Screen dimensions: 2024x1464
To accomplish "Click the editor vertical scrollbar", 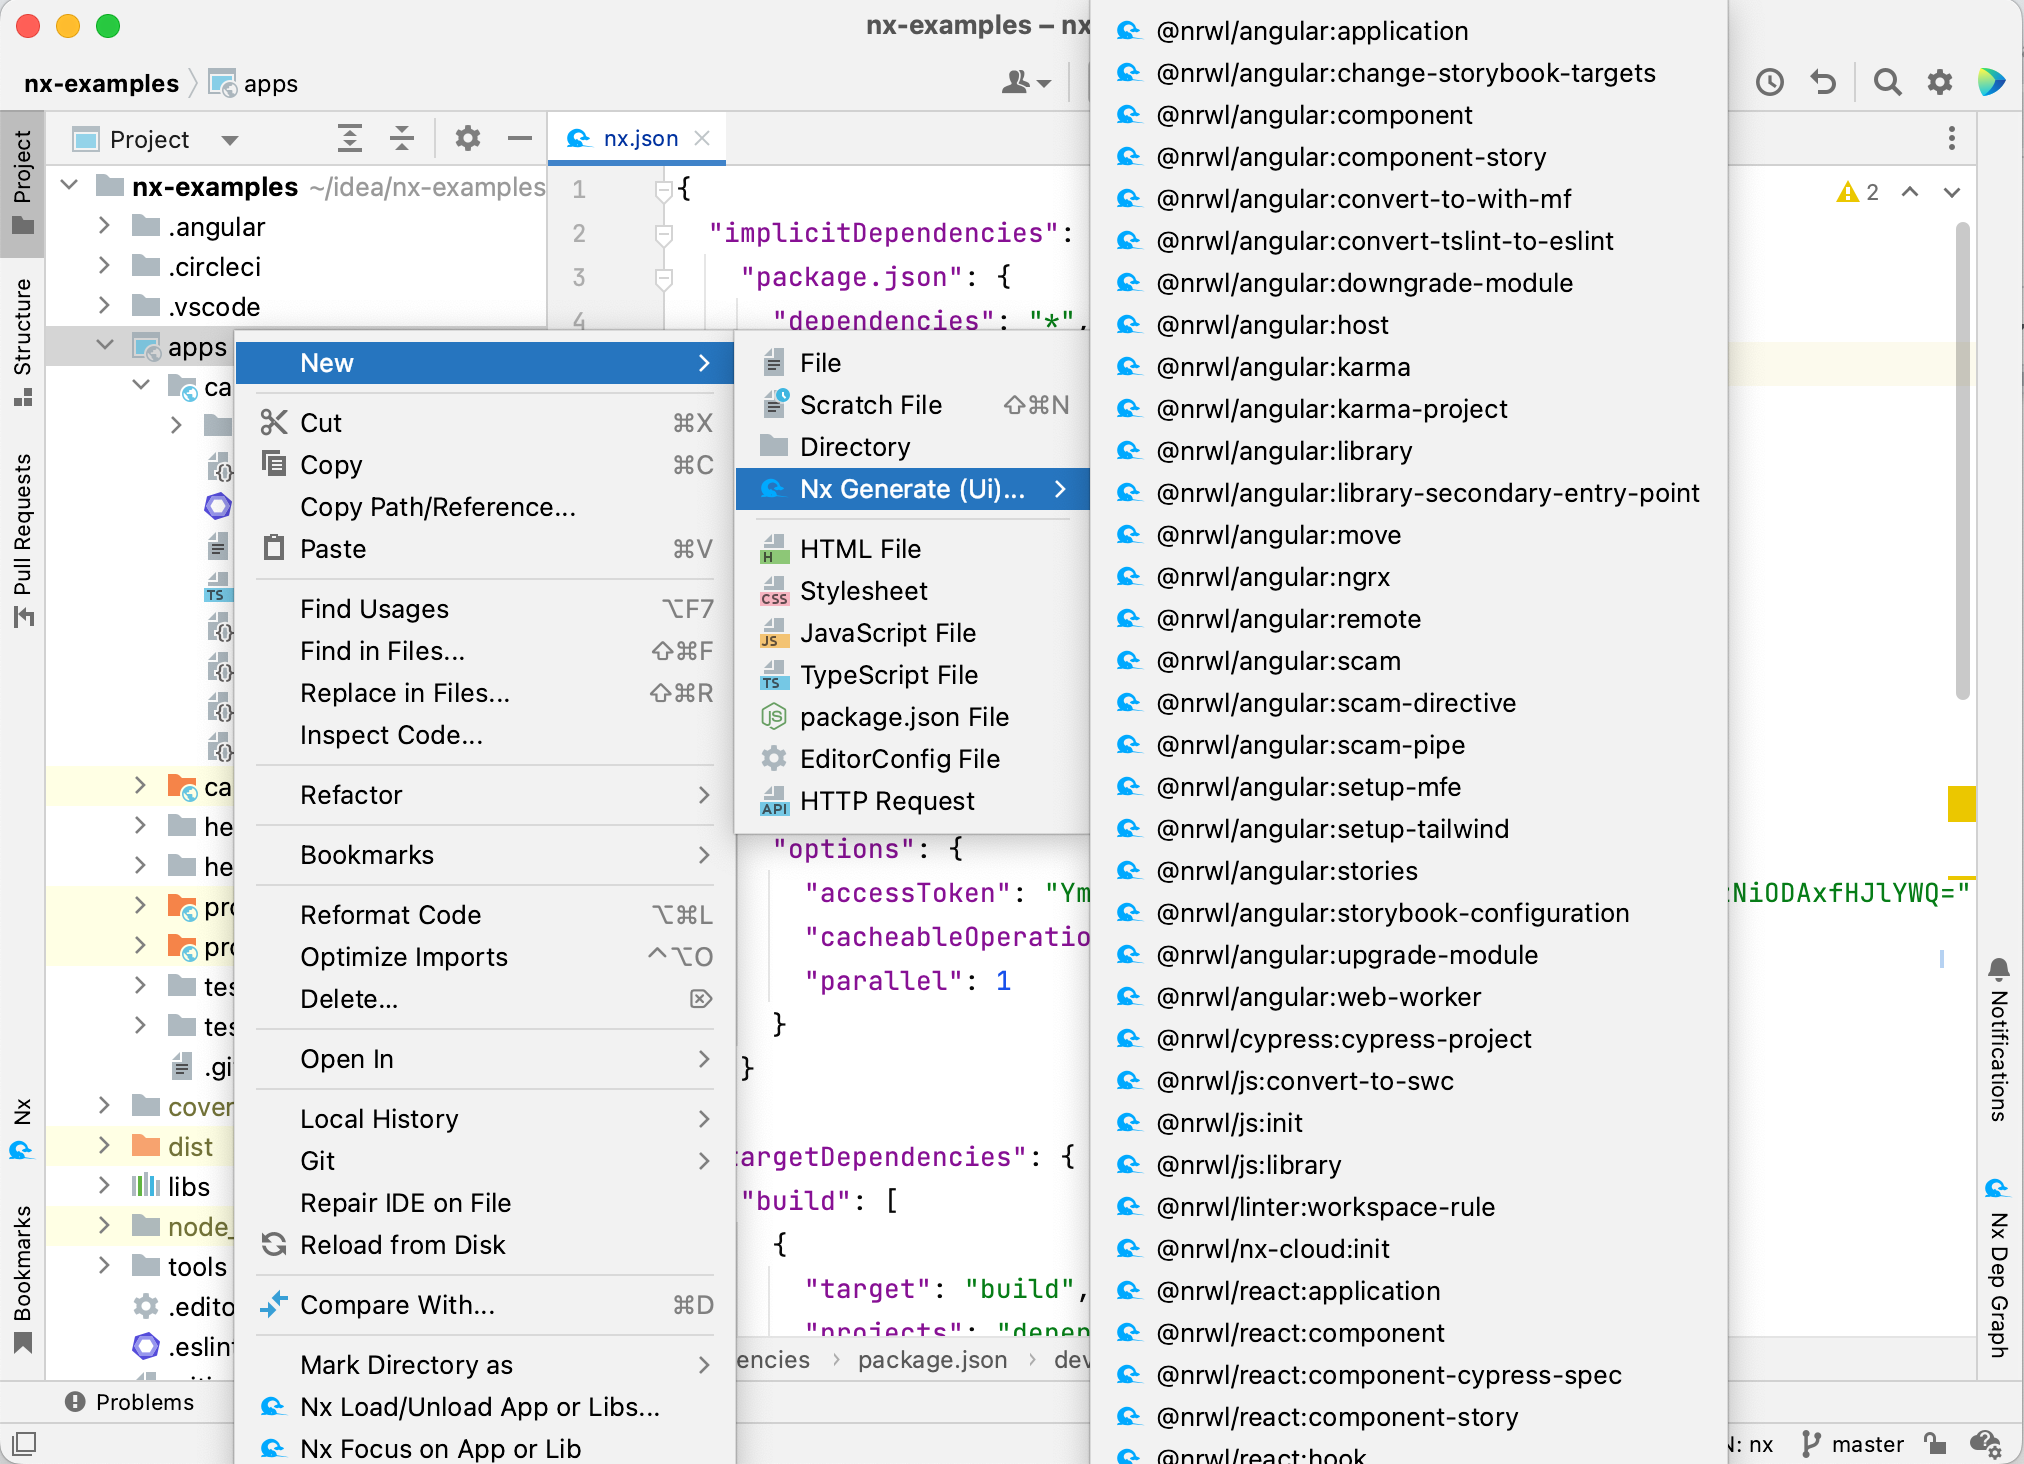I will pyautogui.click(x=1962, y=460).
